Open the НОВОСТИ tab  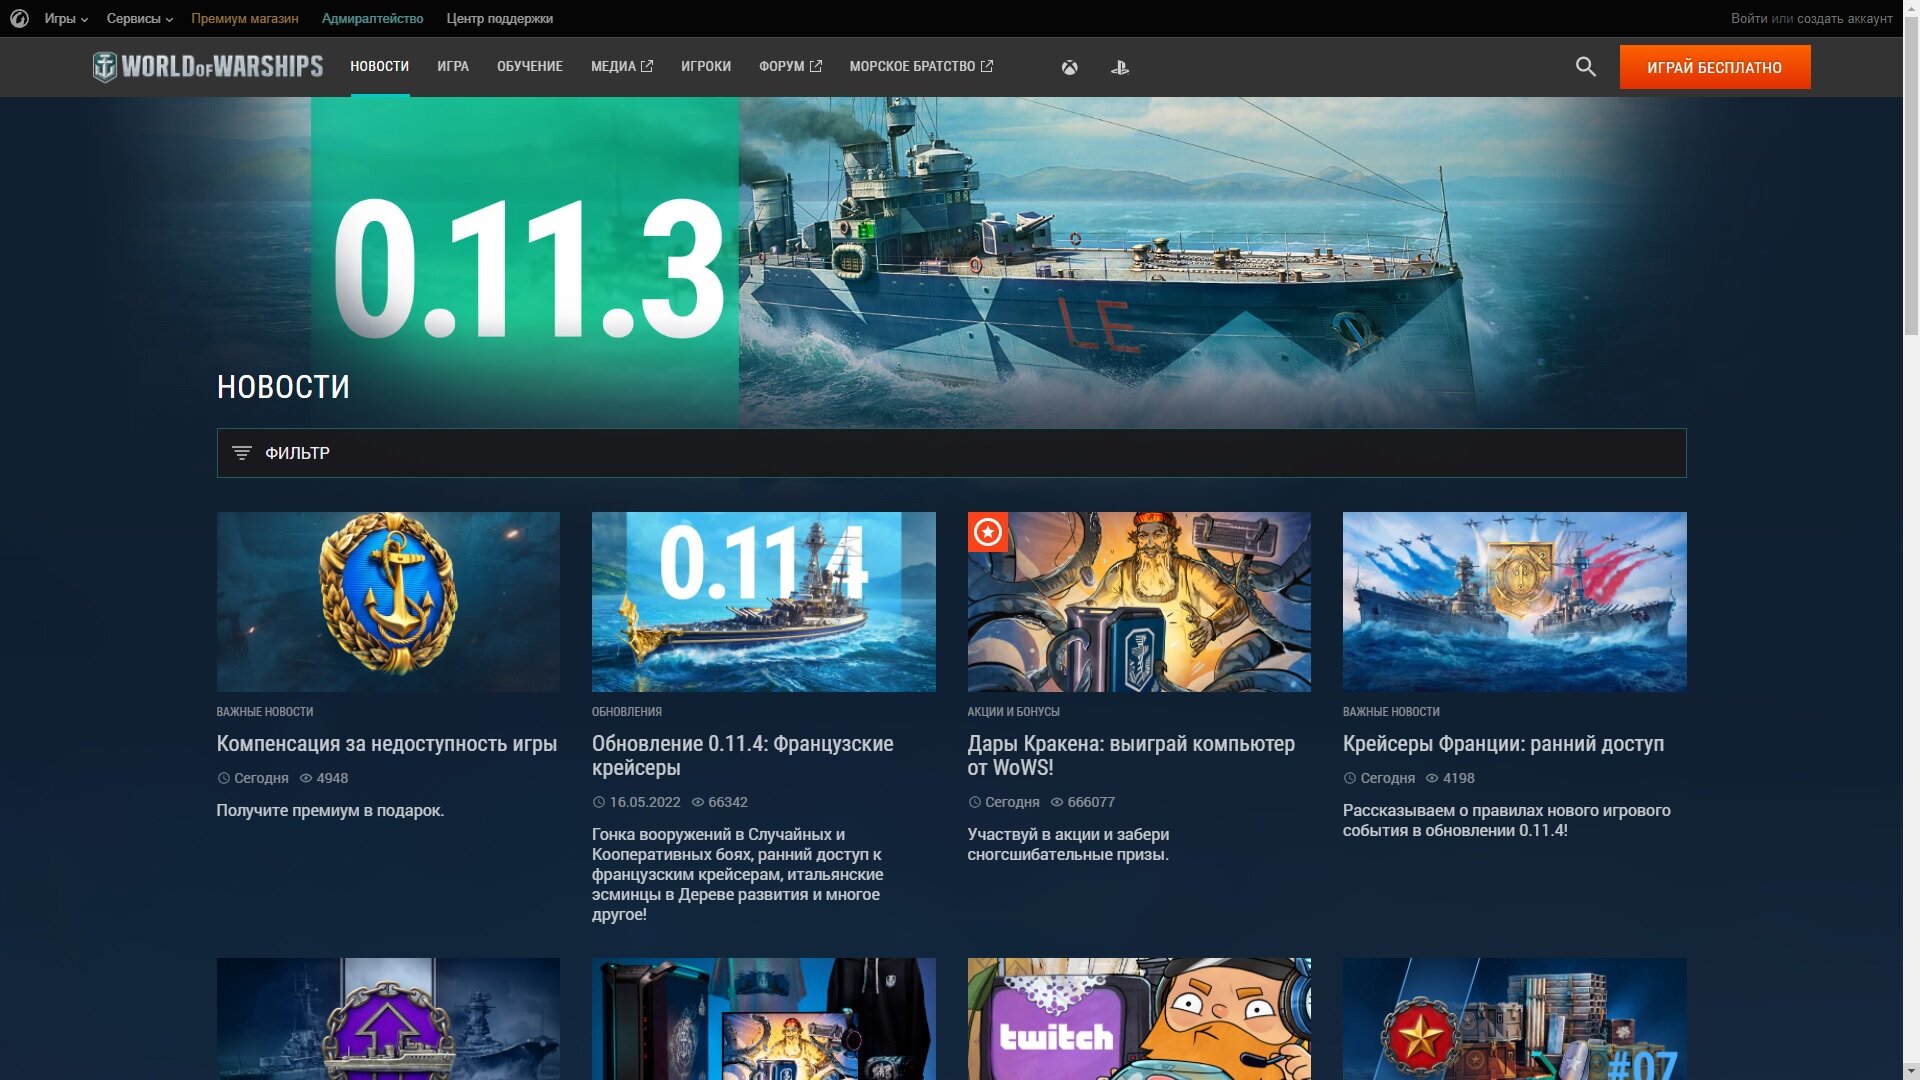(x=379, y=66)
